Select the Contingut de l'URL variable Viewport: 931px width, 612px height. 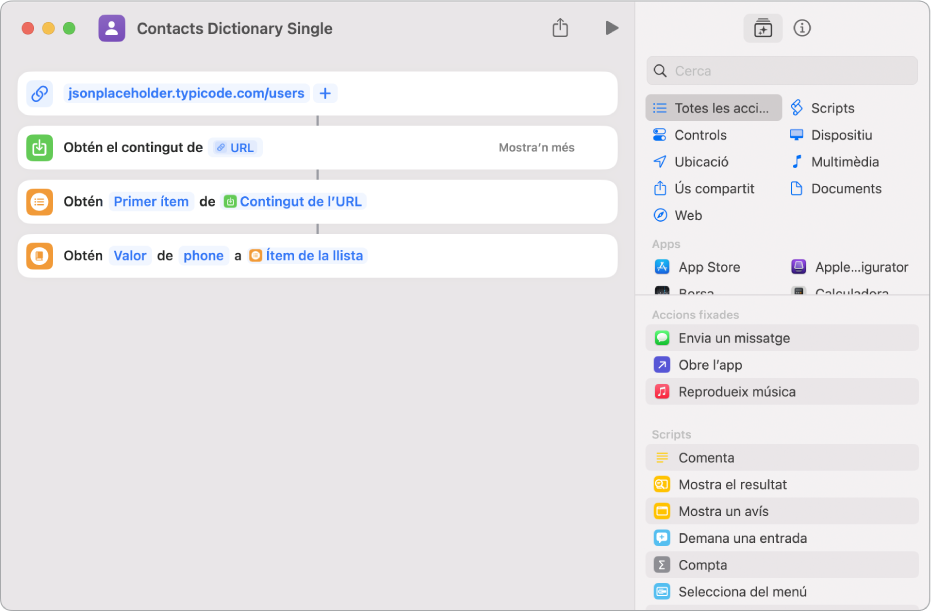[294, 202]
